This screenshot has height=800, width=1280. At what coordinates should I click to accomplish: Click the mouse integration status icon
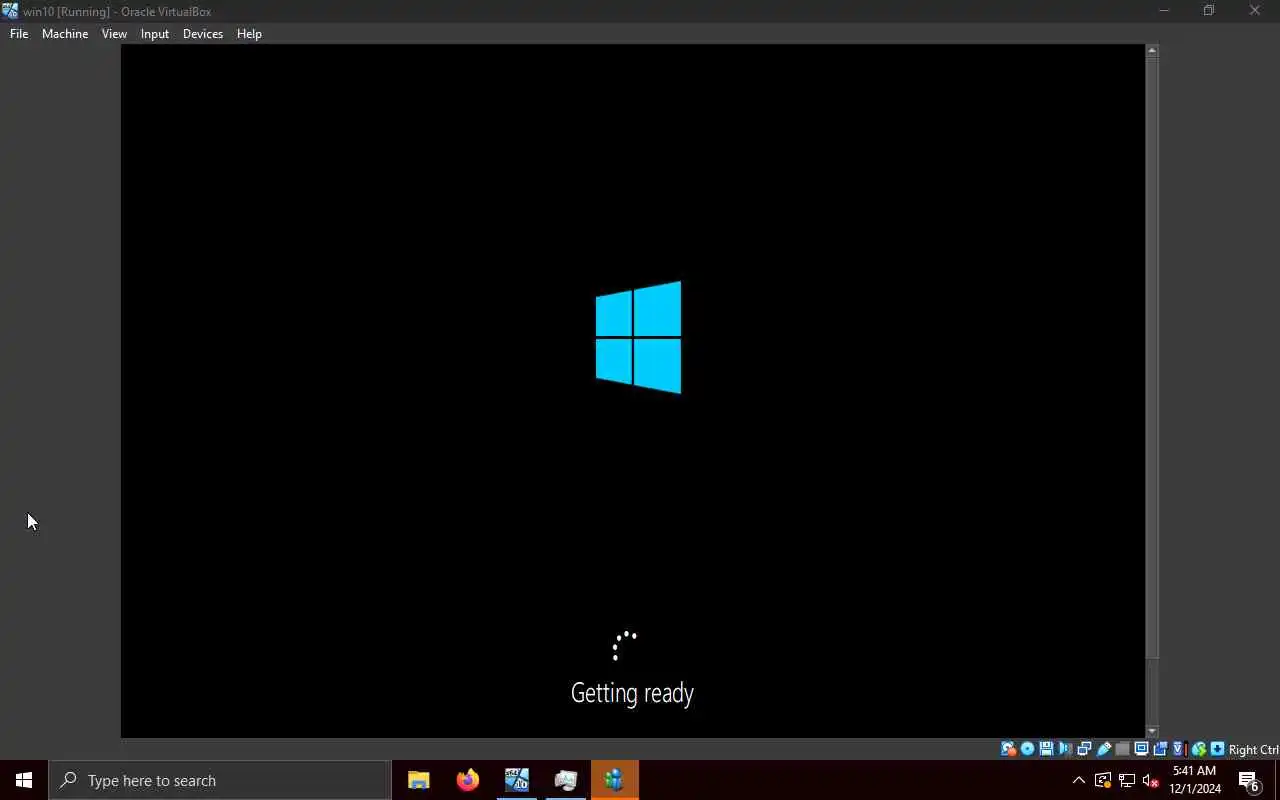point(1199,749)
